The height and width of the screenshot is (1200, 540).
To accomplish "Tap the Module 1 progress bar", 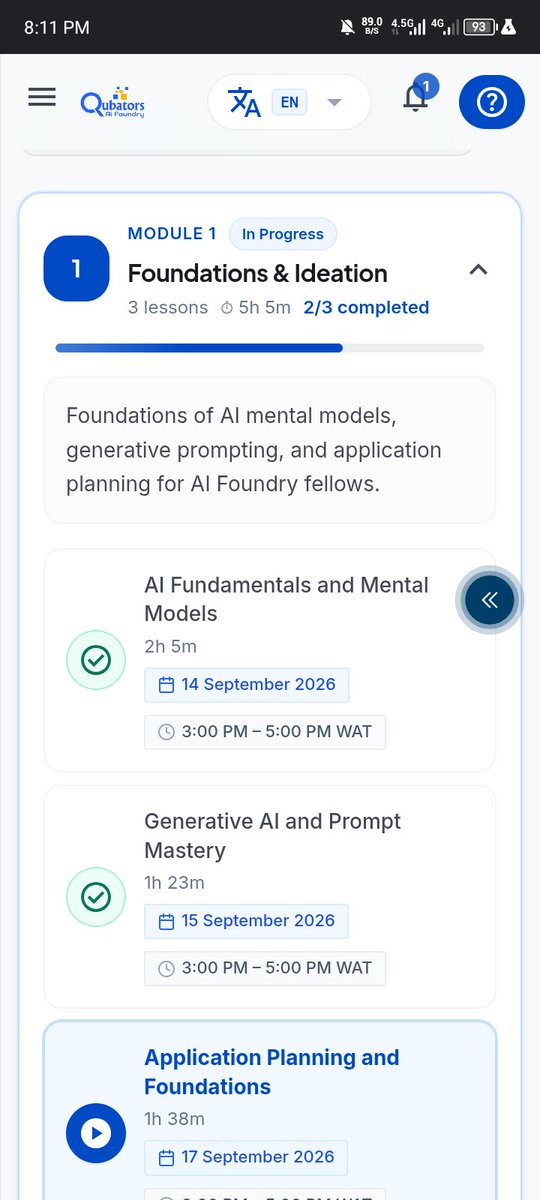I will click(x=270, y=348).
